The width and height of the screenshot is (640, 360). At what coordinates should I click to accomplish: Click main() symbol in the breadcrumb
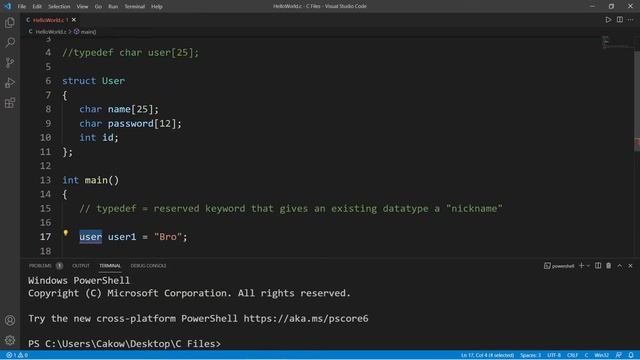point(85,31)
